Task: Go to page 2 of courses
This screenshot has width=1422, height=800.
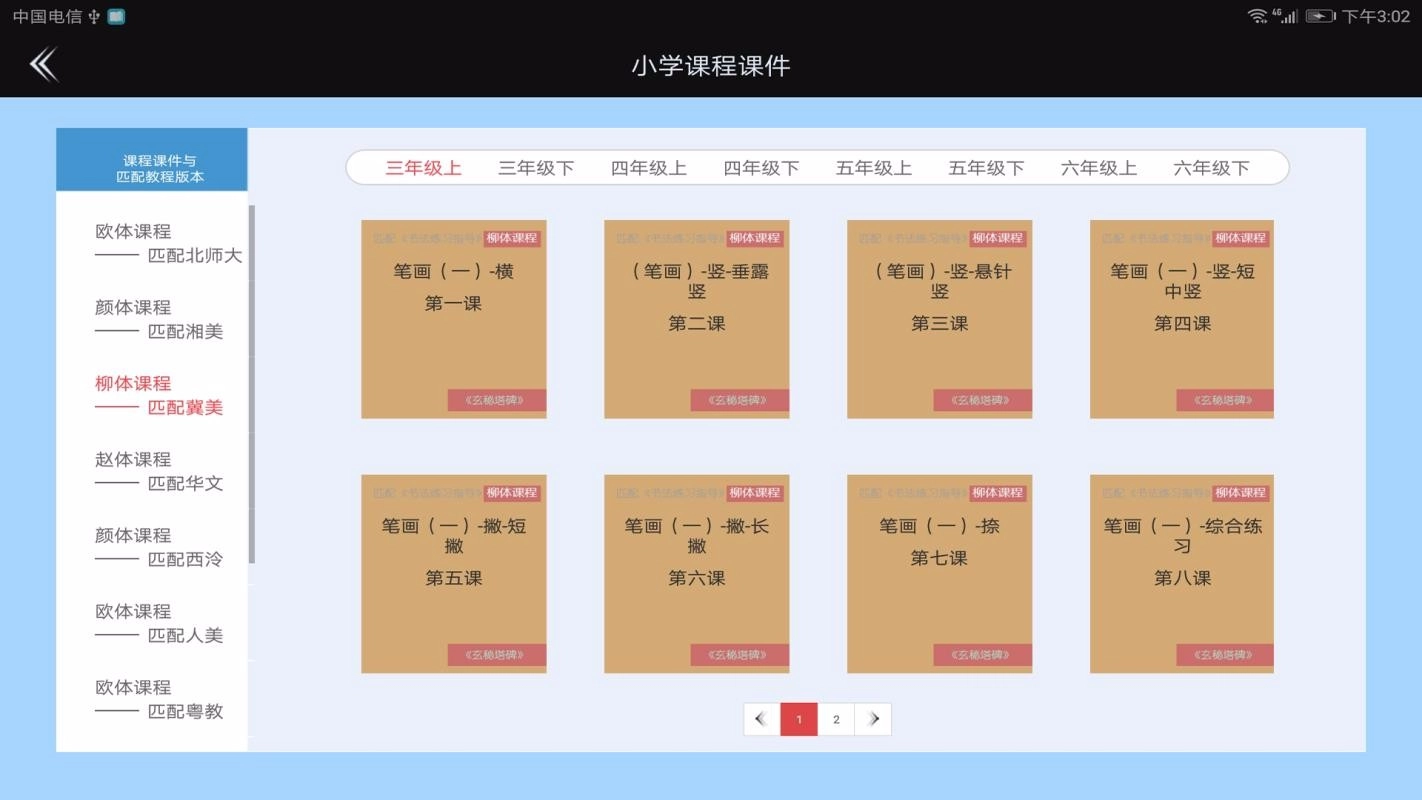Action: pos(836,719)
